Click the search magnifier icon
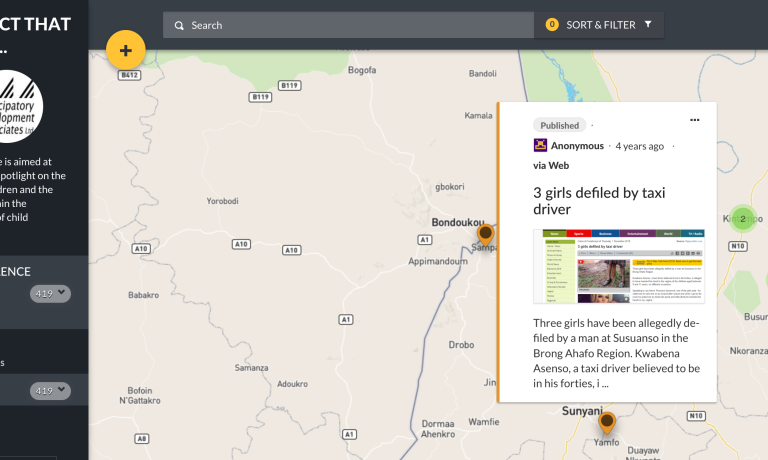 [179, 25]
